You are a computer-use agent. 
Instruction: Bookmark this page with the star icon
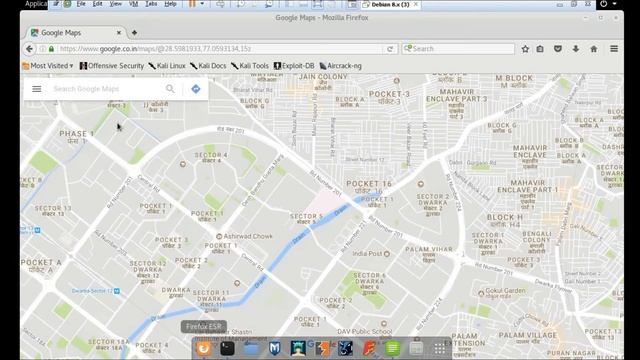coord(525,49)
